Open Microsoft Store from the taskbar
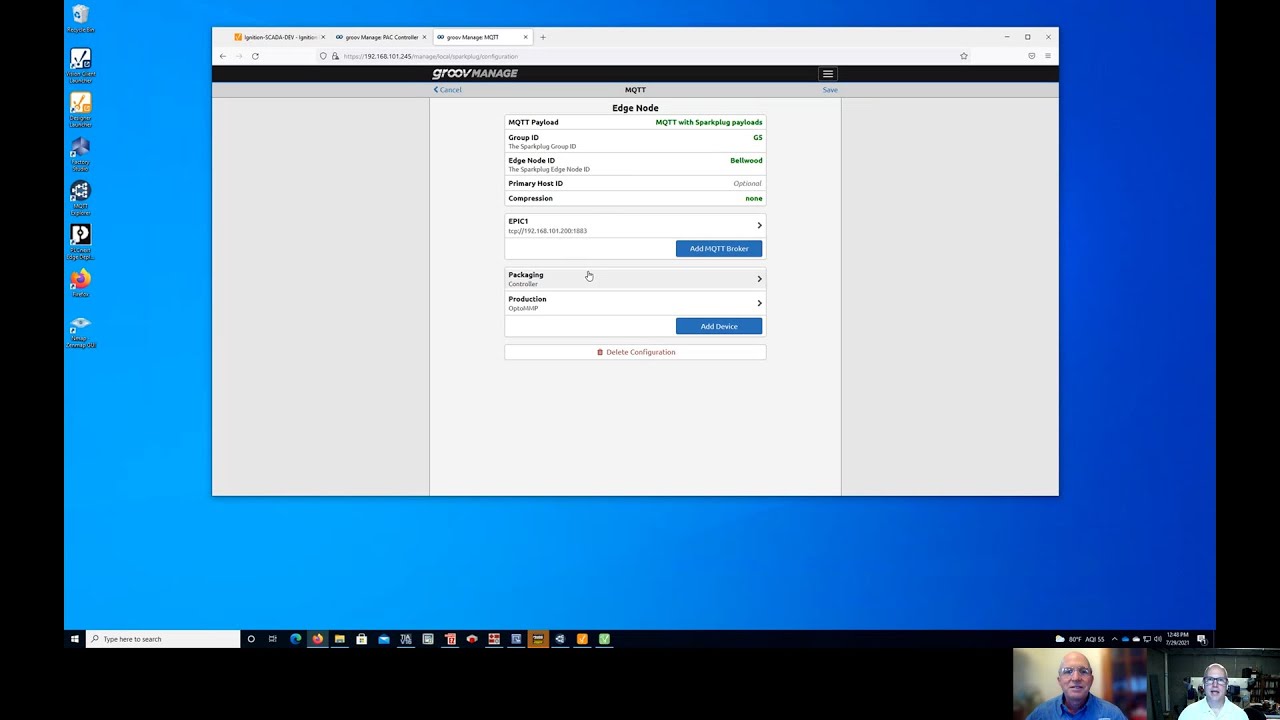1280x720 pixels. tap(361, 639)
